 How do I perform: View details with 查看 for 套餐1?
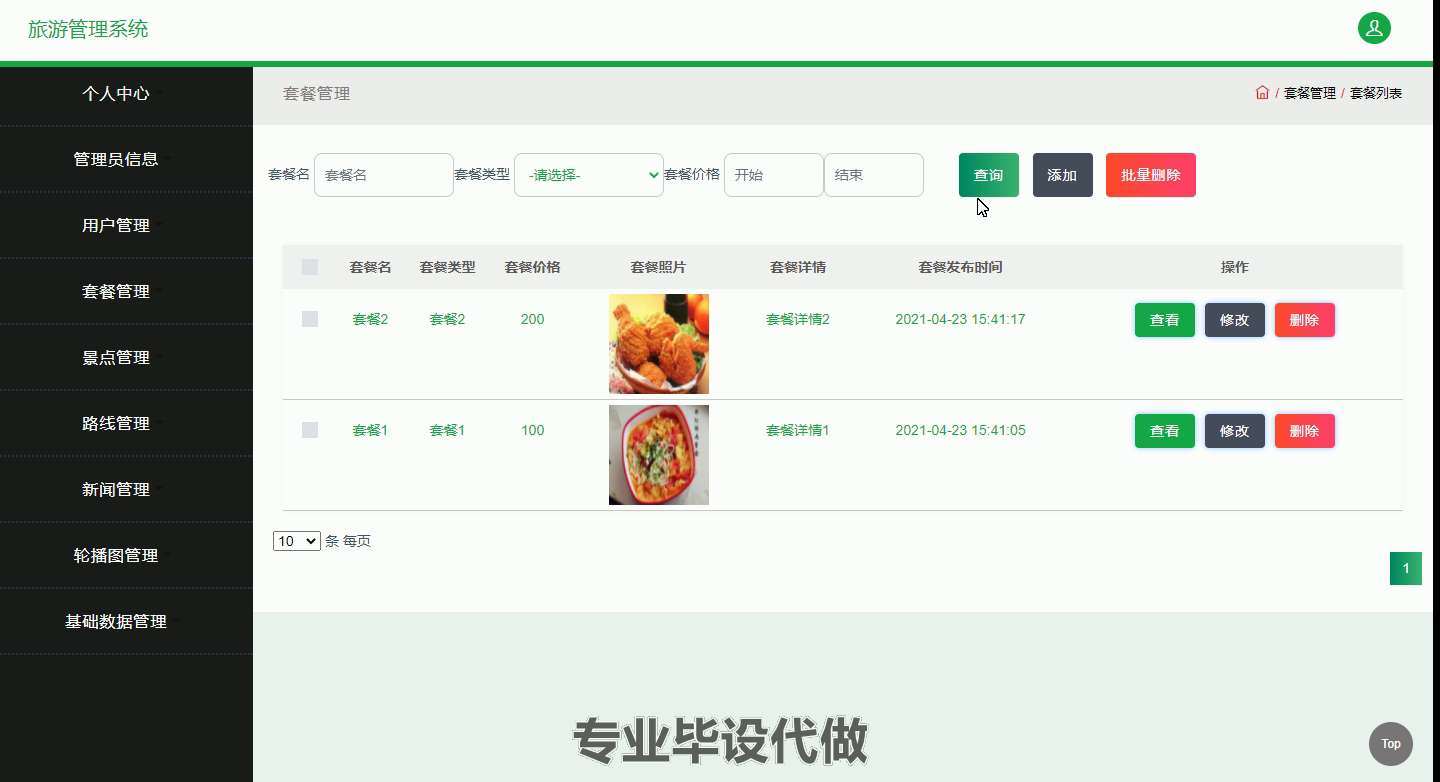tap(1165, 431)
